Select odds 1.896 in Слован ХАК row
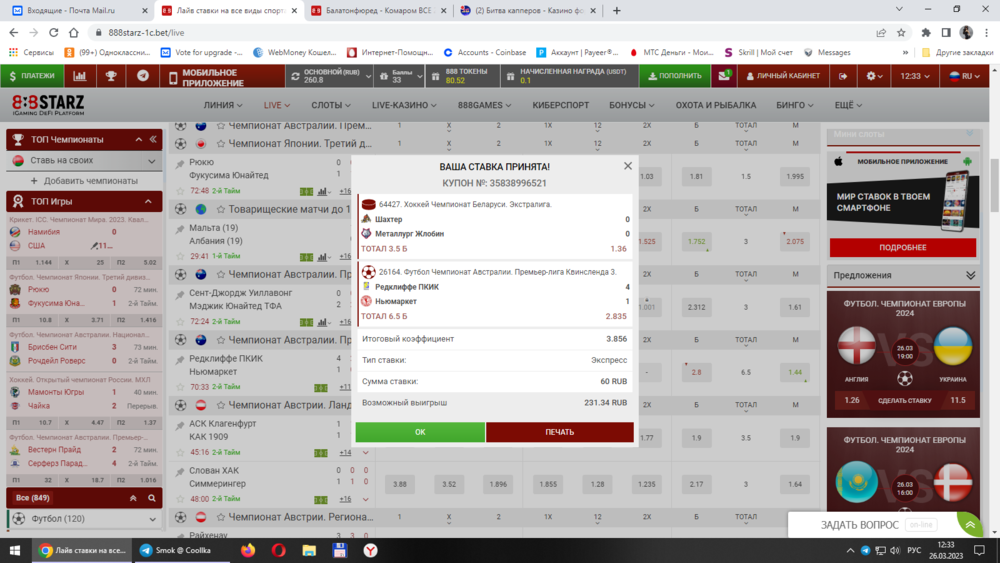 click(x=498, y=484)
